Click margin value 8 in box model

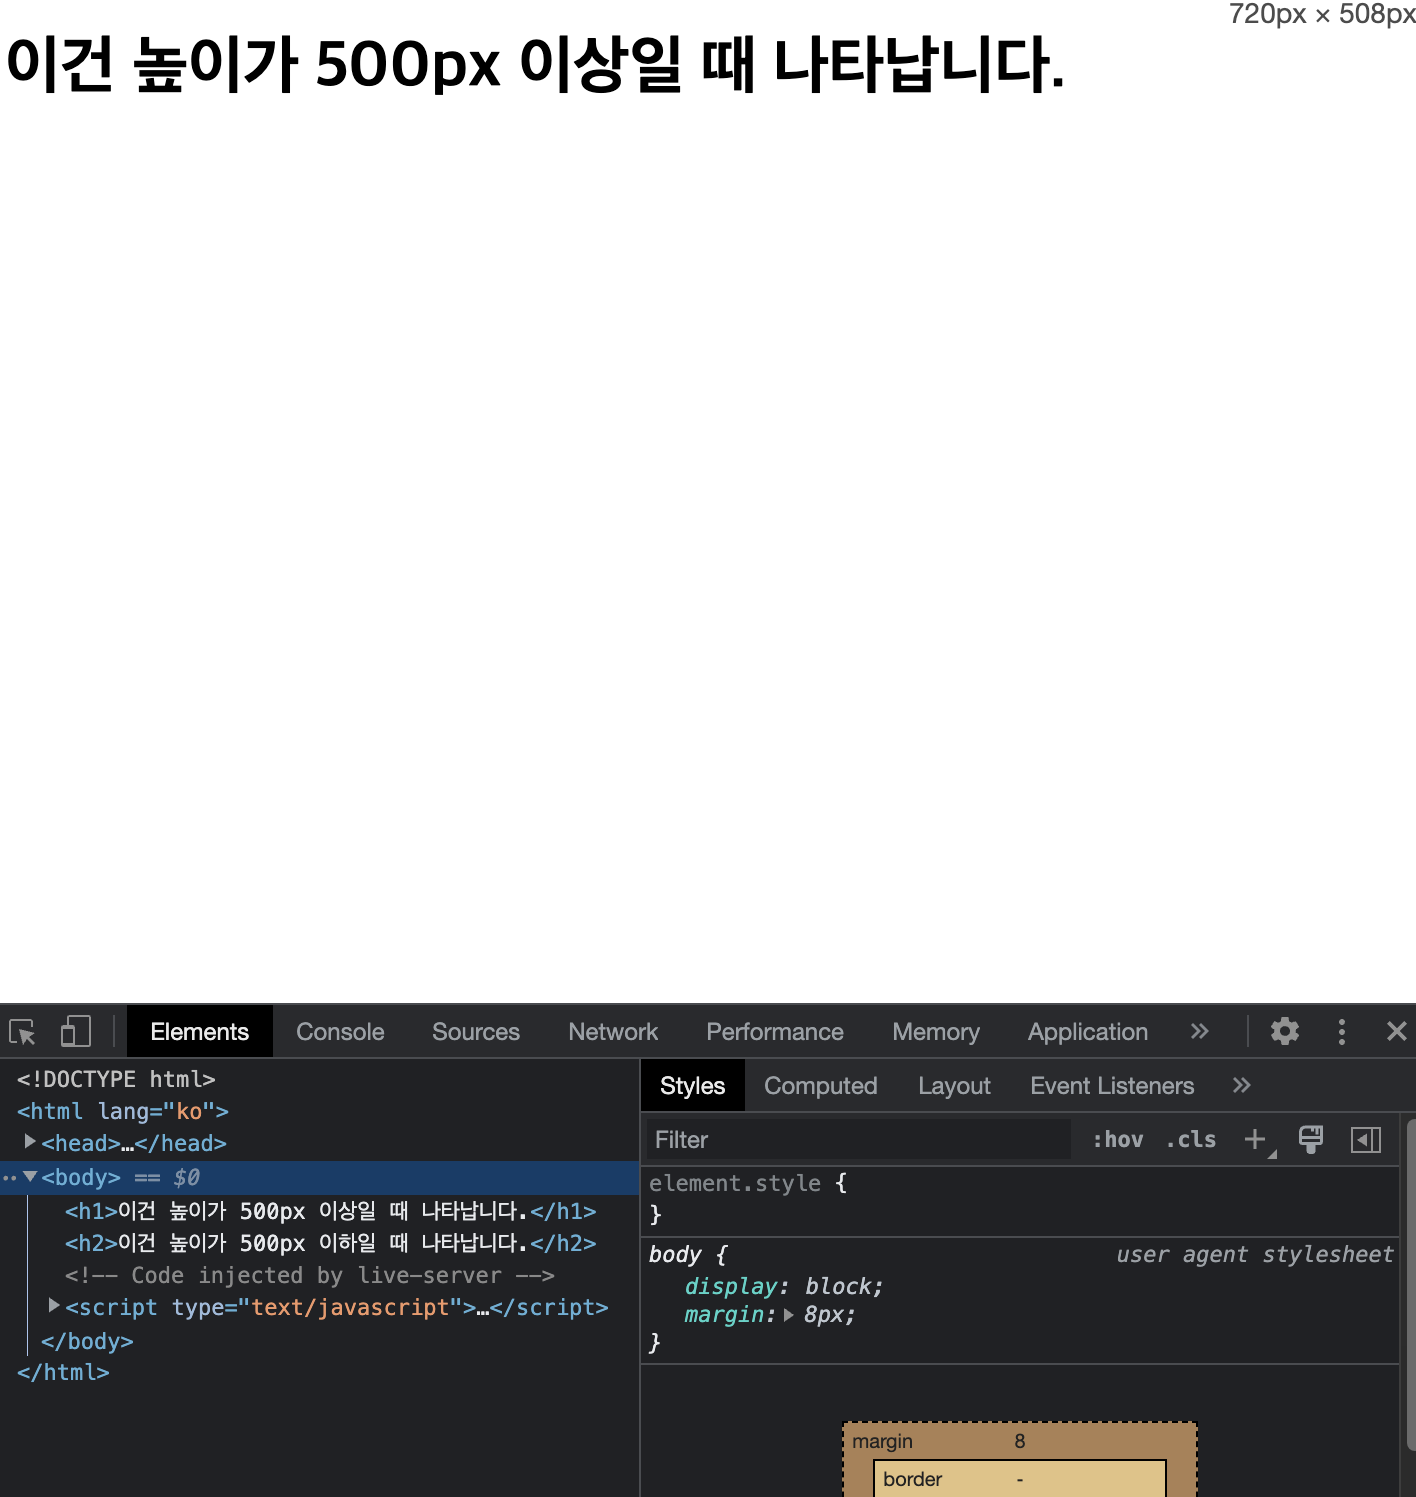click(1020, 1441)
